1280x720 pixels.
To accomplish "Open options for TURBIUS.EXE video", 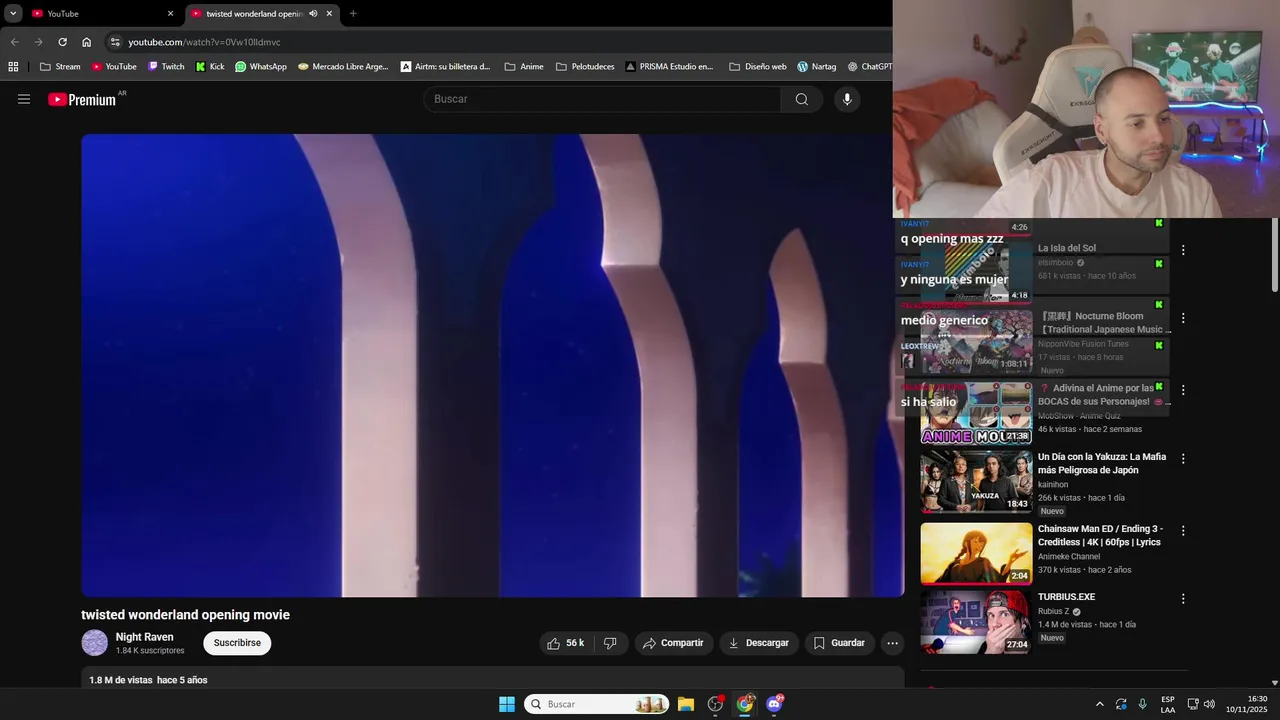I will point(1183,599).
